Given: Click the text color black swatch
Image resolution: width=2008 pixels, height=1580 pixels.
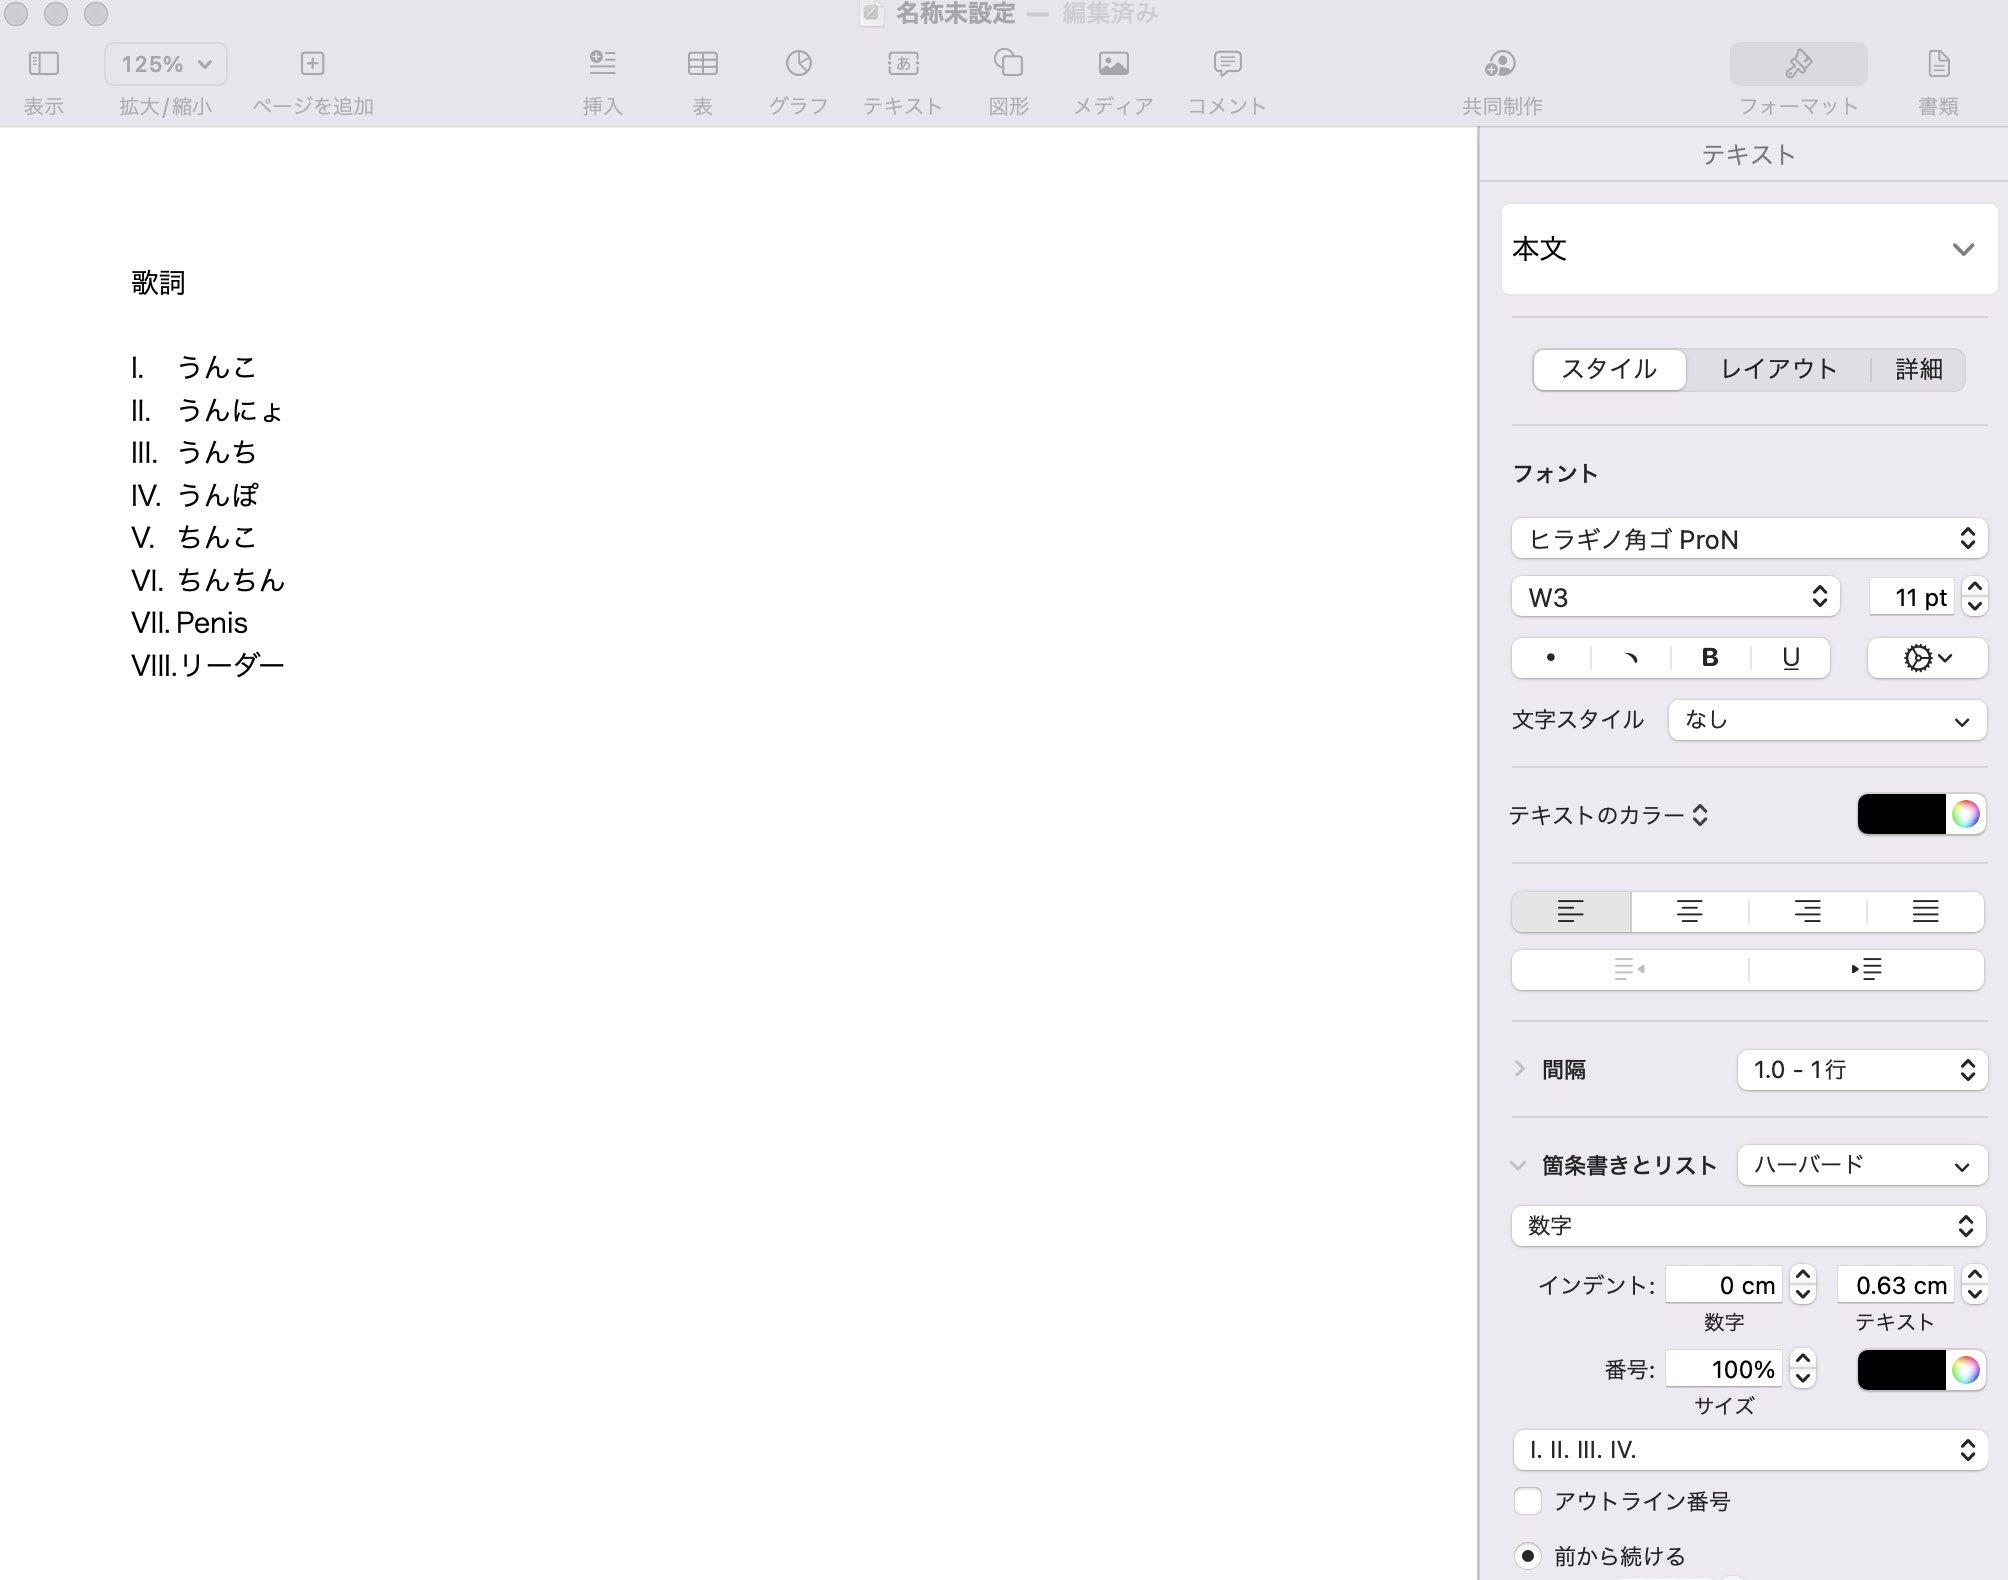Looking at the screenshot, I should point(1901,815).
